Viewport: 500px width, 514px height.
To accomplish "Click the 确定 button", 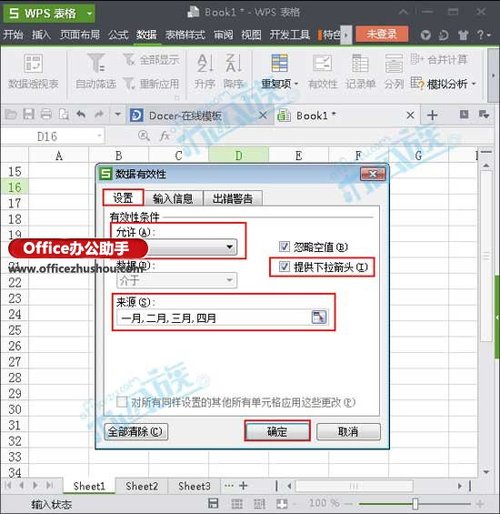I will (x=277, y=432).
